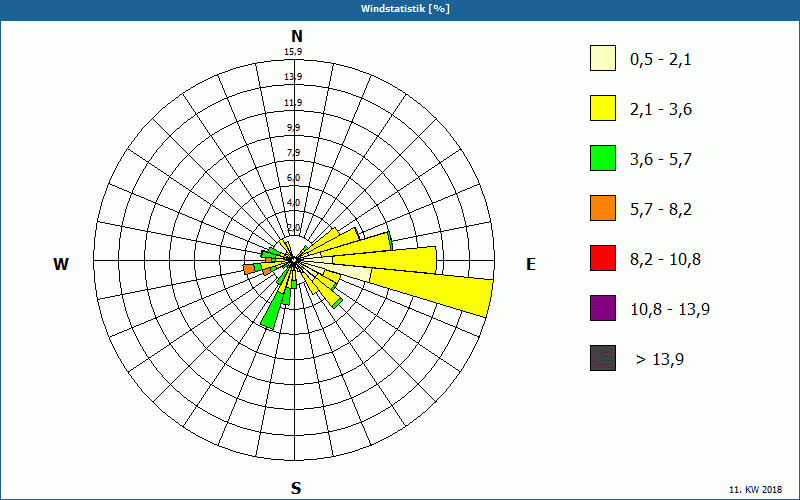The image size is (800, 500).
Task: Click the S compass label
Action: coord(296,488)
